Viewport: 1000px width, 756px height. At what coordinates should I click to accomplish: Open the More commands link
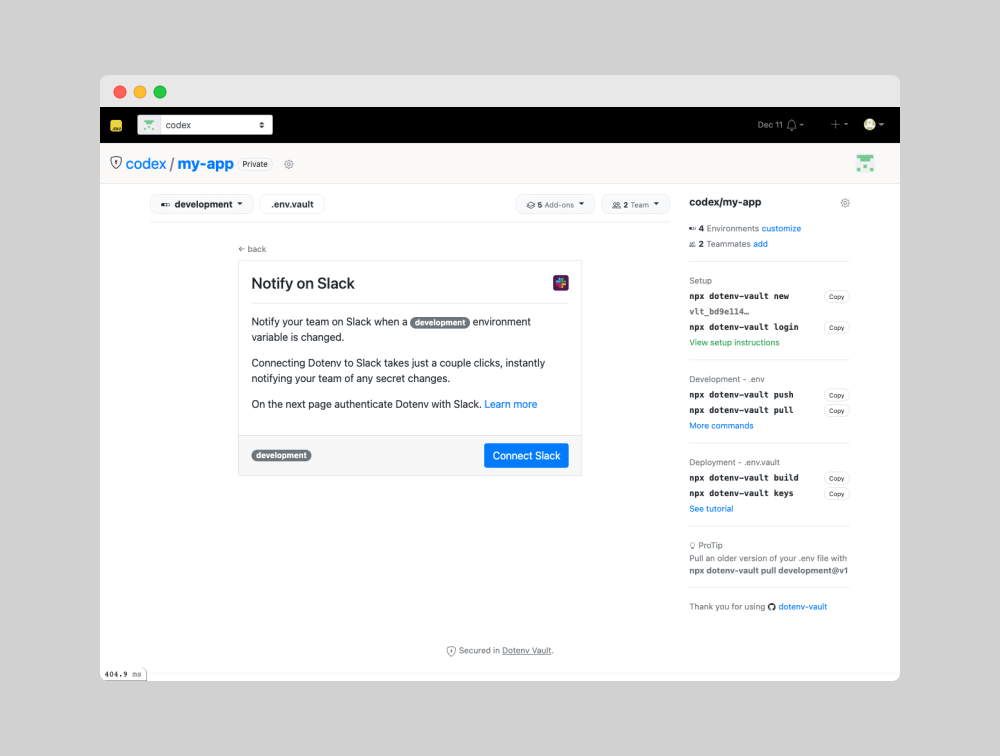pyautogui.click(x=721, y=426)
